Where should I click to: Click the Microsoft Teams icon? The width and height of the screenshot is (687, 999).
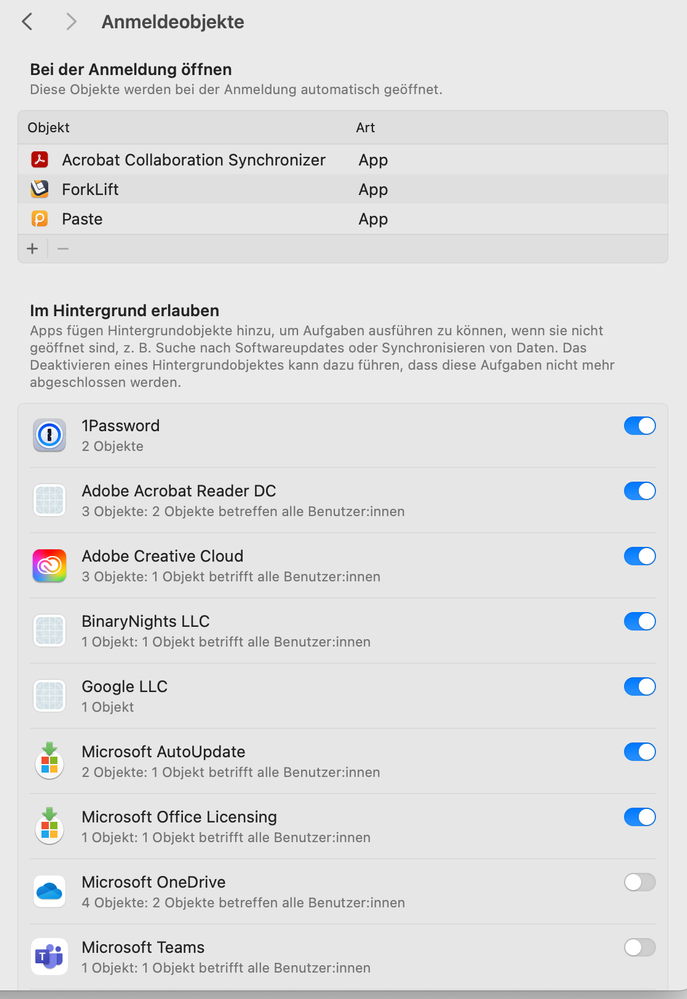[x=49, y=957]
